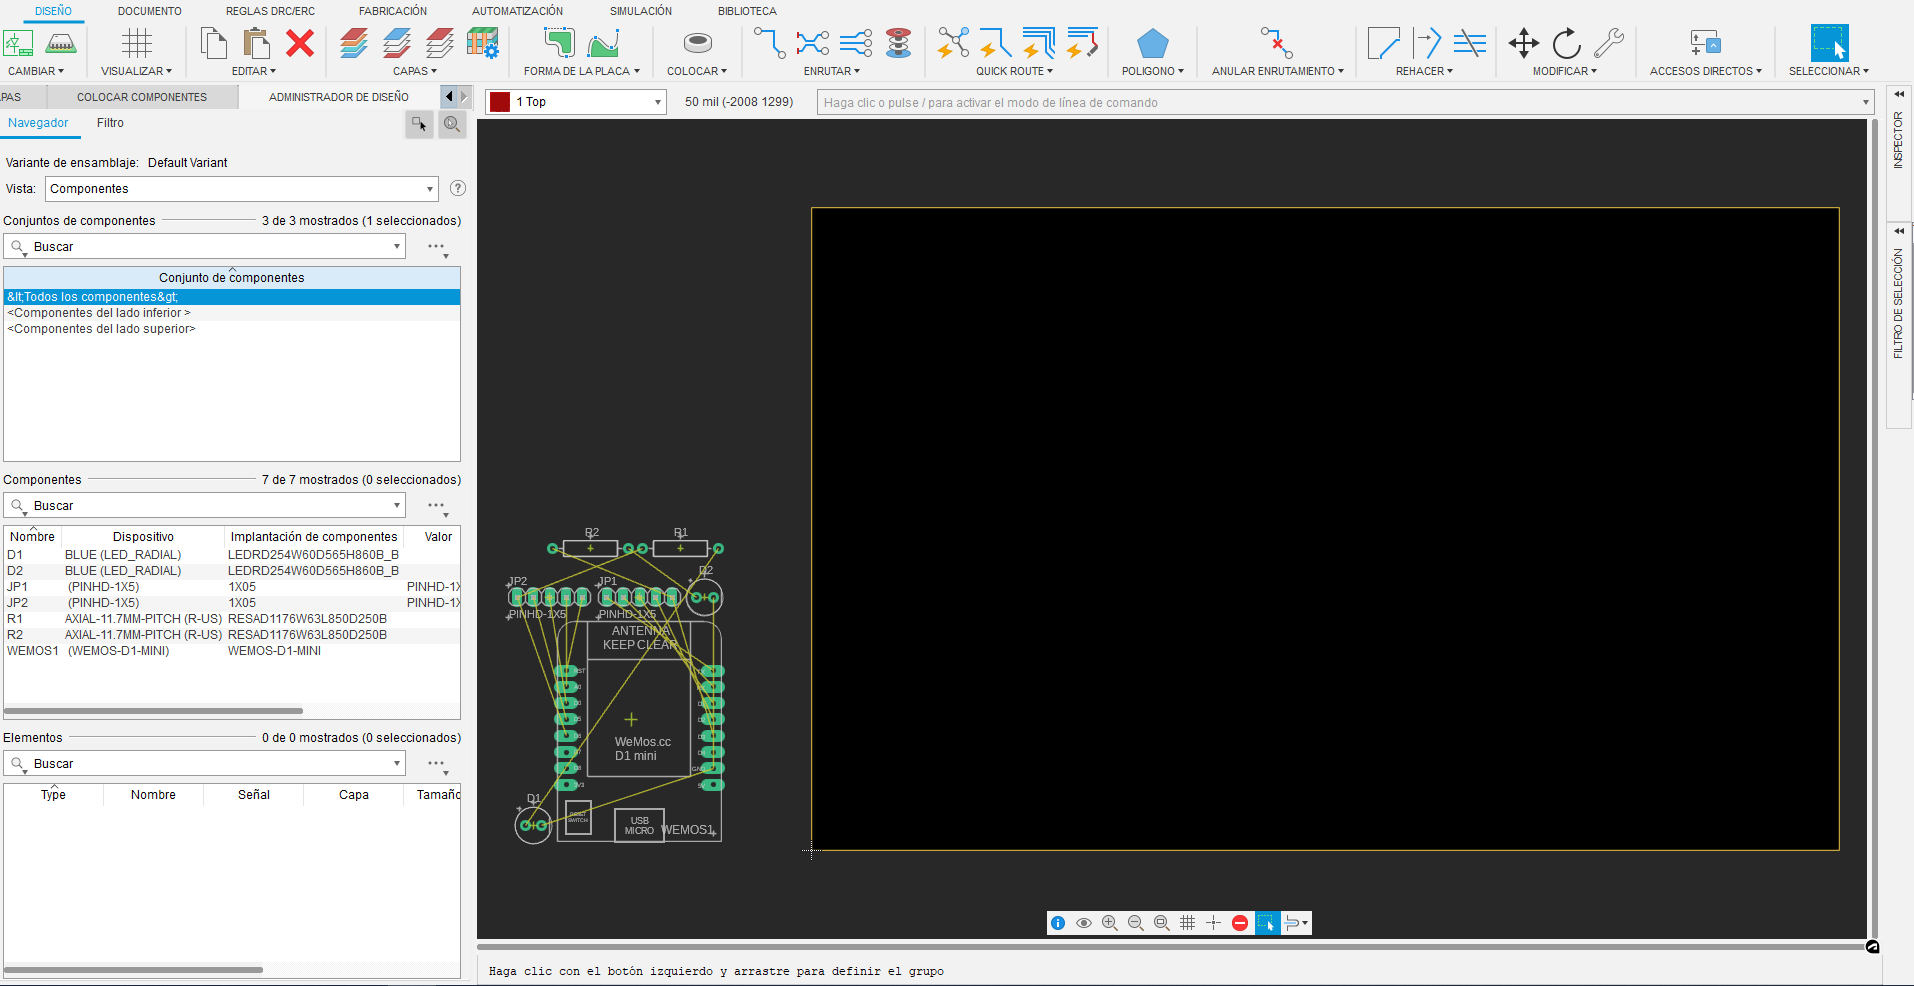Image resolution: width=1914 pixels, height=986 pixels.
Task: Click the red Delete icon in Editar
Action: pyautogui.click(x=302, y=43)
